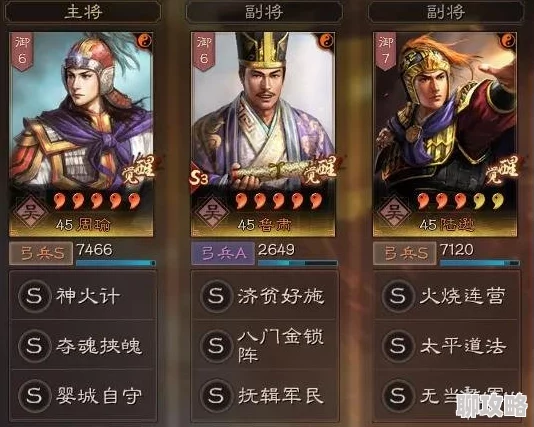The image size is (534, 427).
Task: Open the 火烧连营 skill entry
Action: click(x=446, y=296)
